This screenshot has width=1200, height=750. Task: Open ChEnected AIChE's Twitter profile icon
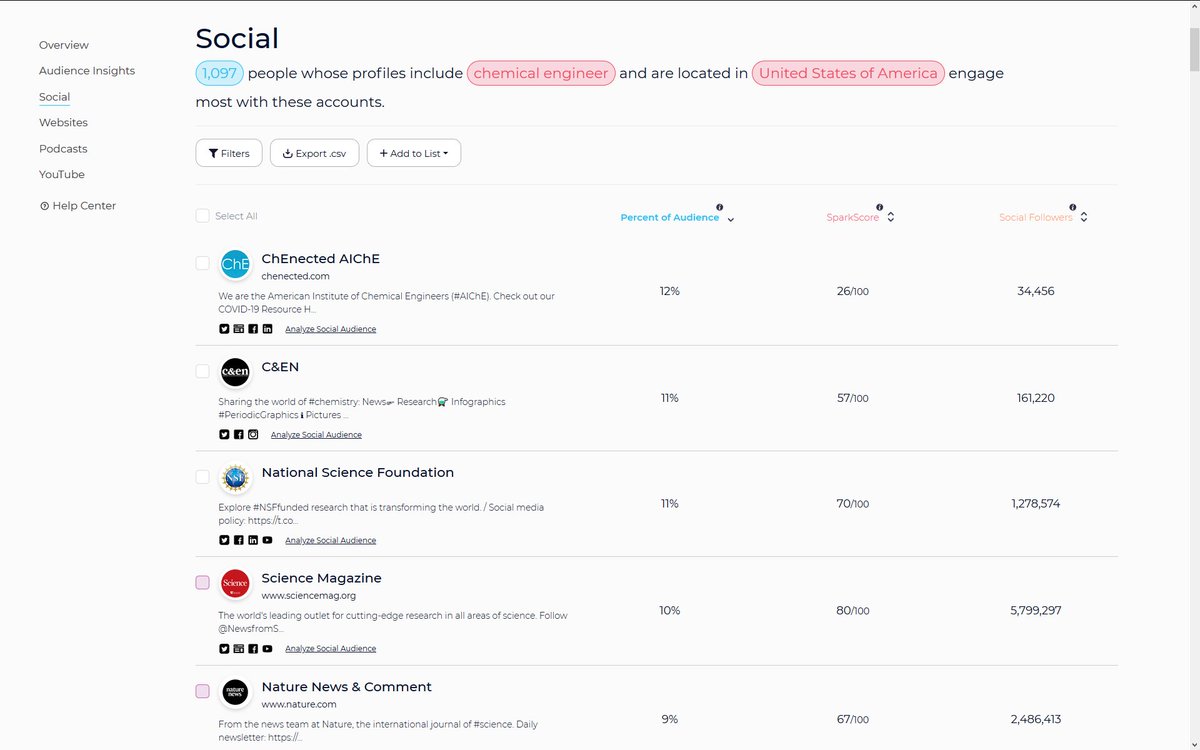click(224, 329)
